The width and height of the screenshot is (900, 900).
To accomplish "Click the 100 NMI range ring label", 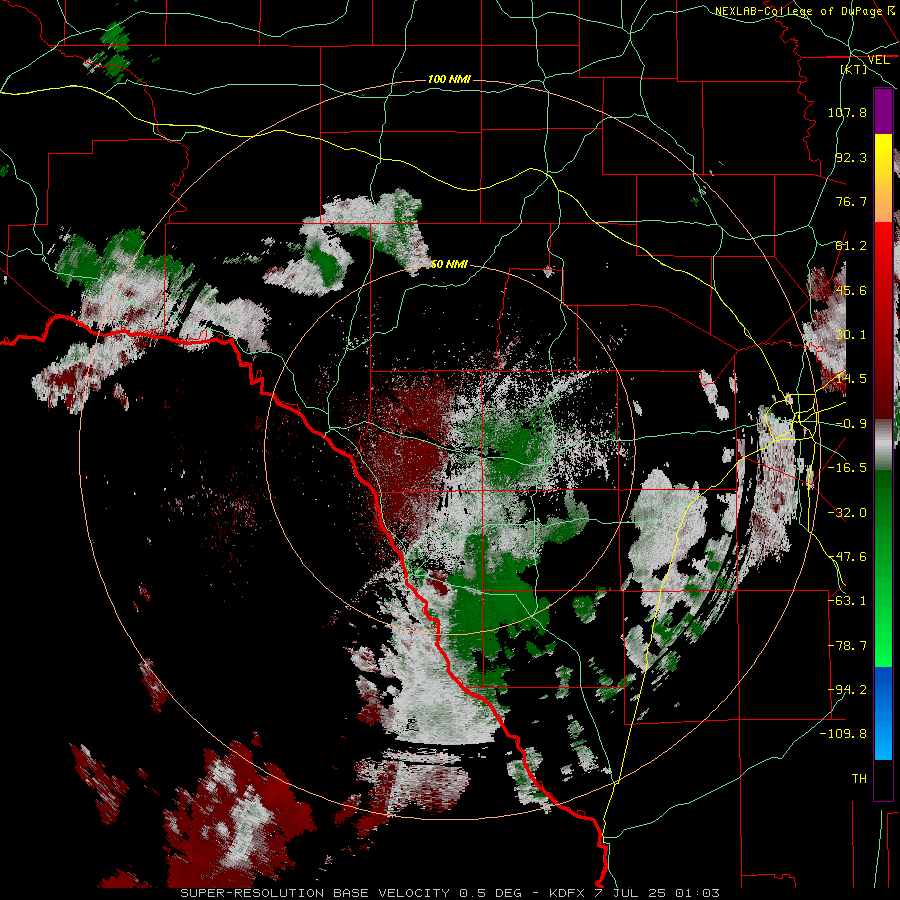I will 449,79.
